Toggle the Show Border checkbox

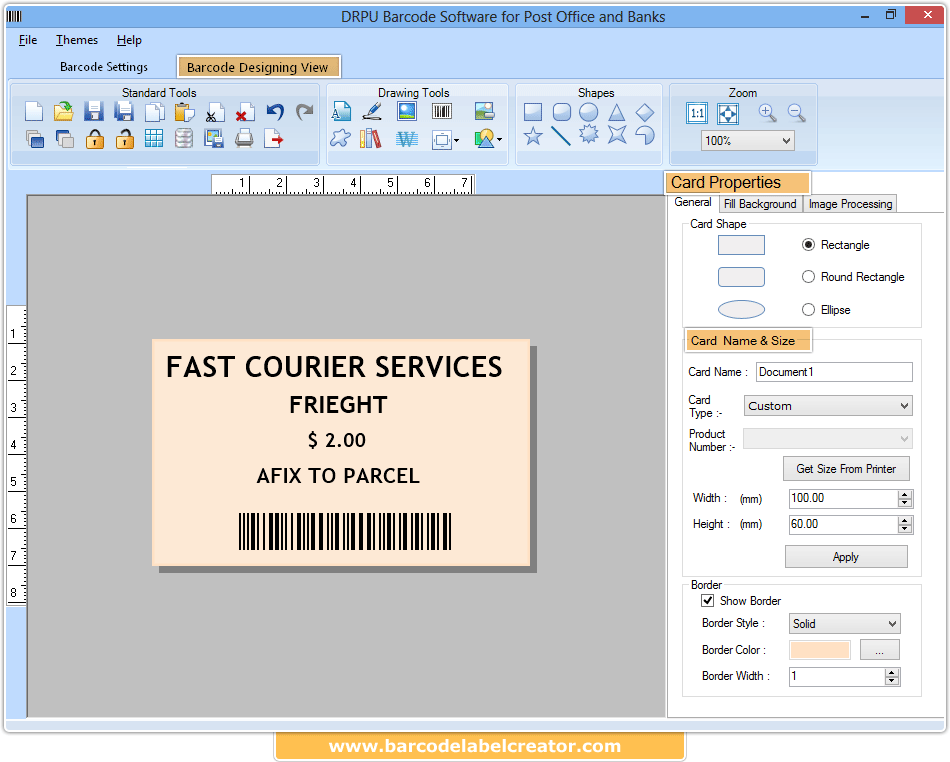tap(707, 600)
